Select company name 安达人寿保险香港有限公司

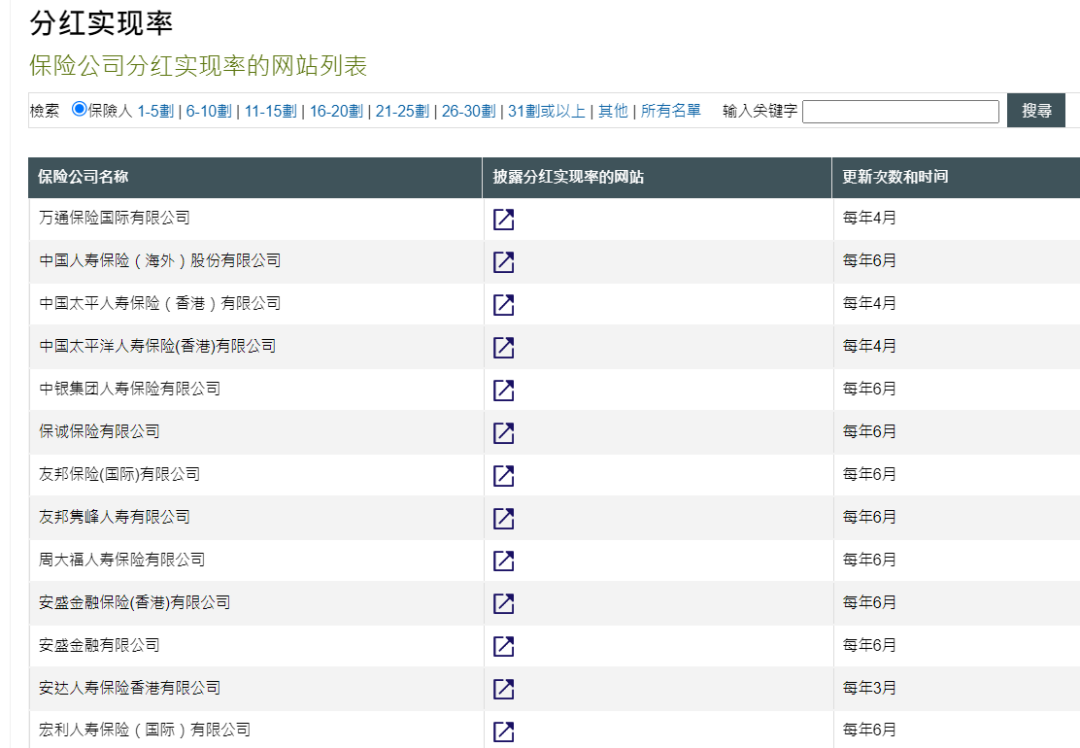pos(129,687)
